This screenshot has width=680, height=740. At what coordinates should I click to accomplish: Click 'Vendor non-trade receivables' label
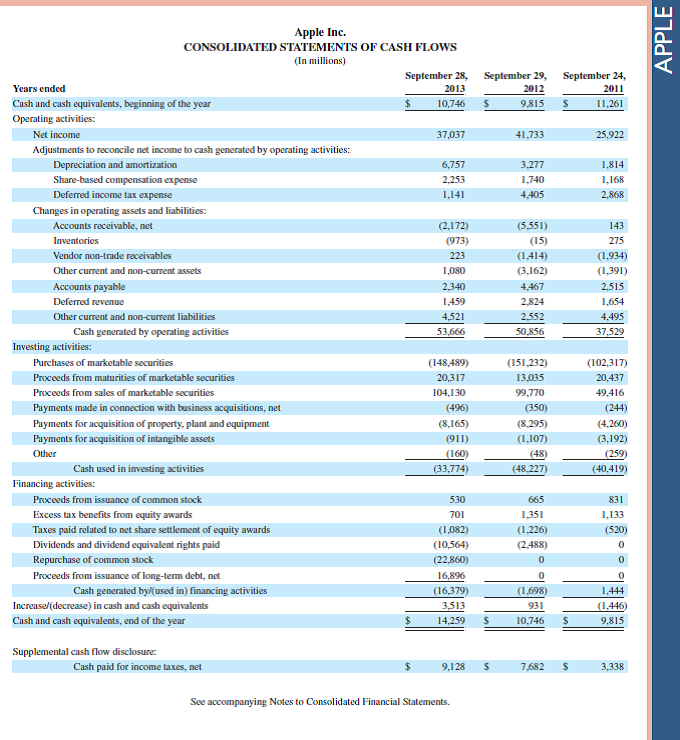112,256
